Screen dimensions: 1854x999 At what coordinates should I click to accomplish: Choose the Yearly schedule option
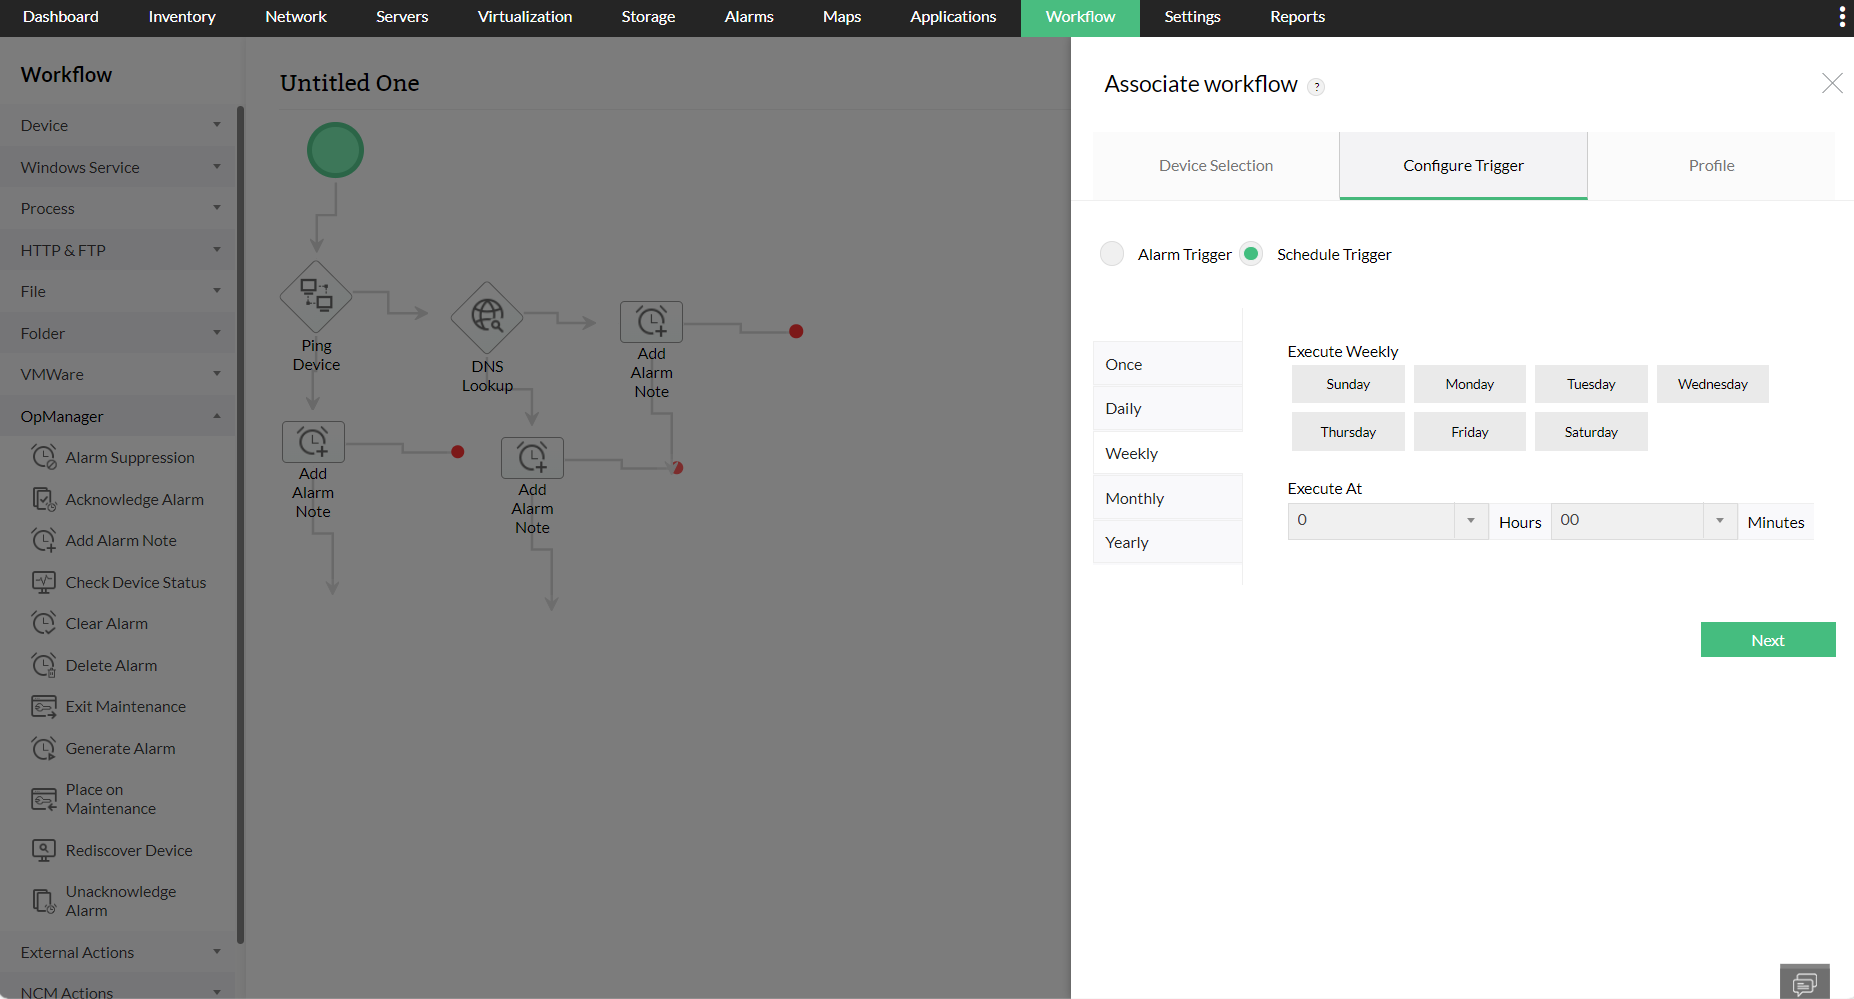(x=1167, y=542)
